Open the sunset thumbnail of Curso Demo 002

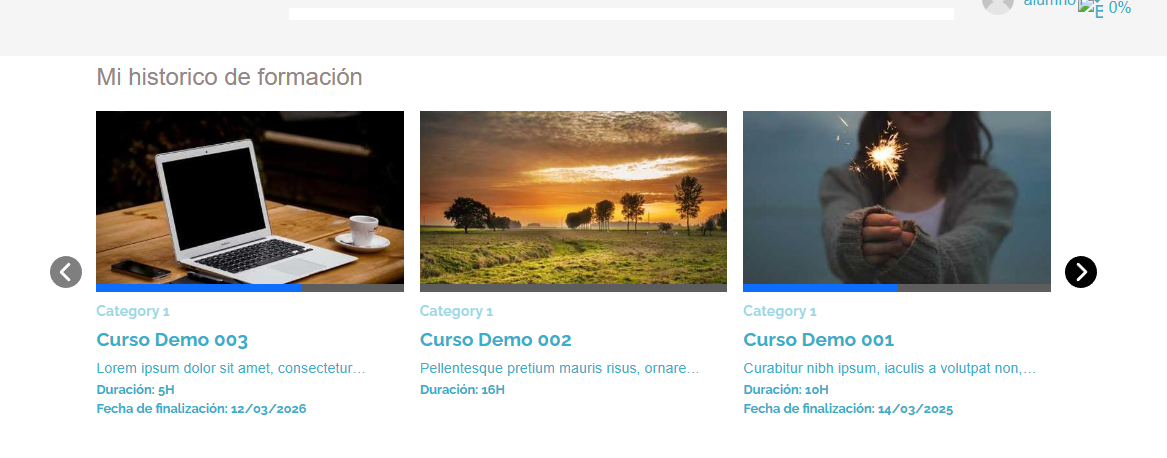pyautogui.click(x=573, y=197)
